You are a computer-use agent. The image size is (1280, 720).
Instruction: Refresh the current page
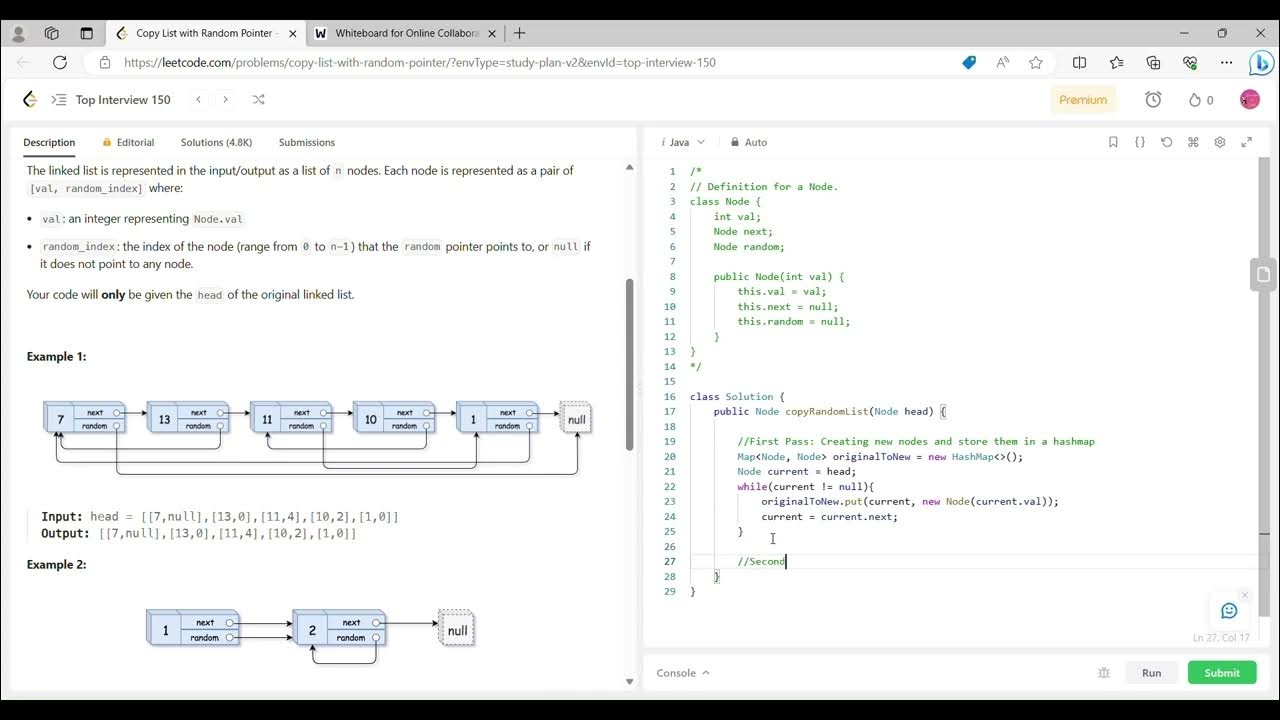(60, 62)
